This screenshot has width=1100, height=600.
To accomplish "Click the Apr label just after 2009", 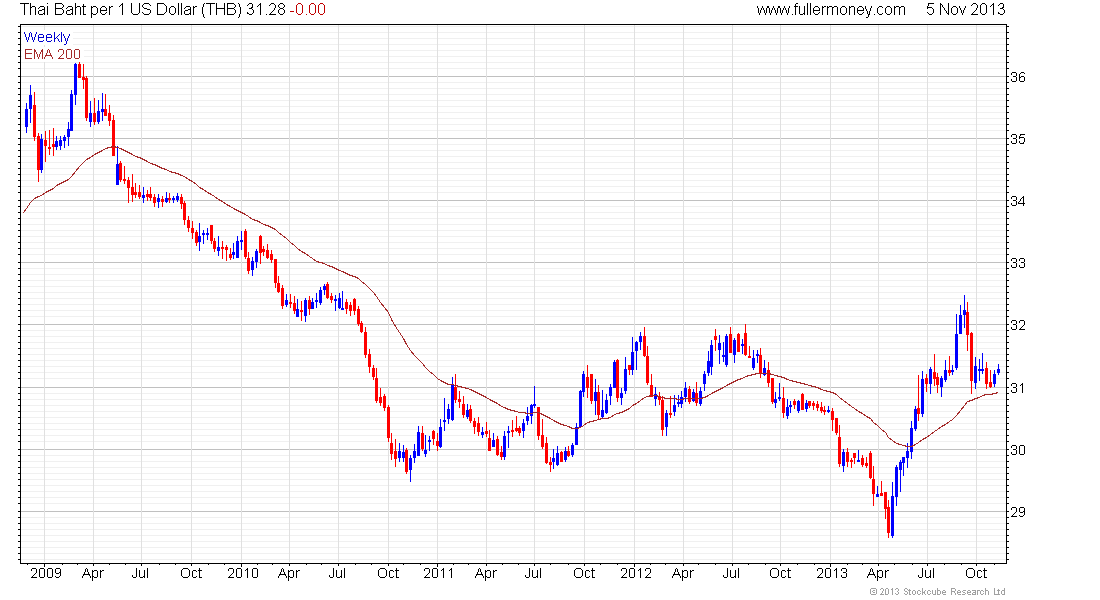I will pyautogui.click(x=93, y=574).
